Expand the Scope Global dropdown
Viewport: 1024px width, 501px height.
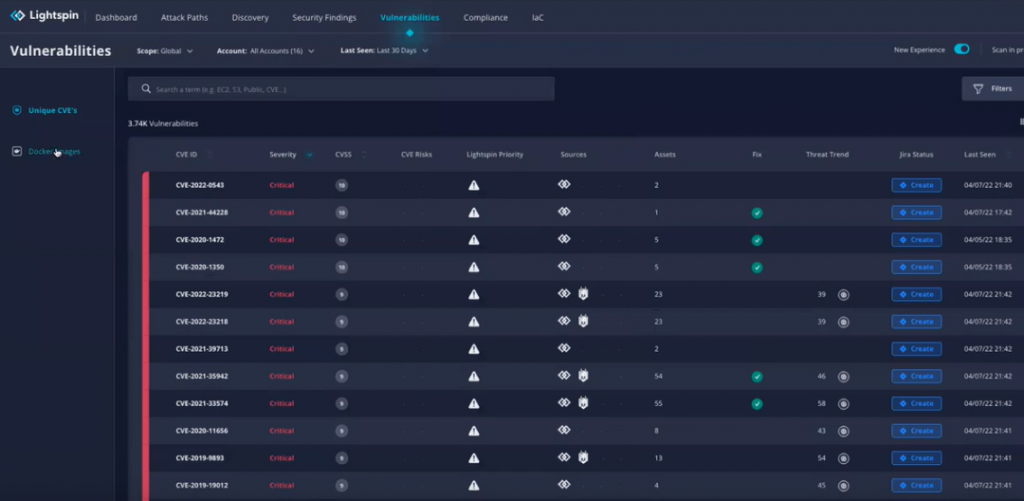pyautogui.click(x=165, y=51)
